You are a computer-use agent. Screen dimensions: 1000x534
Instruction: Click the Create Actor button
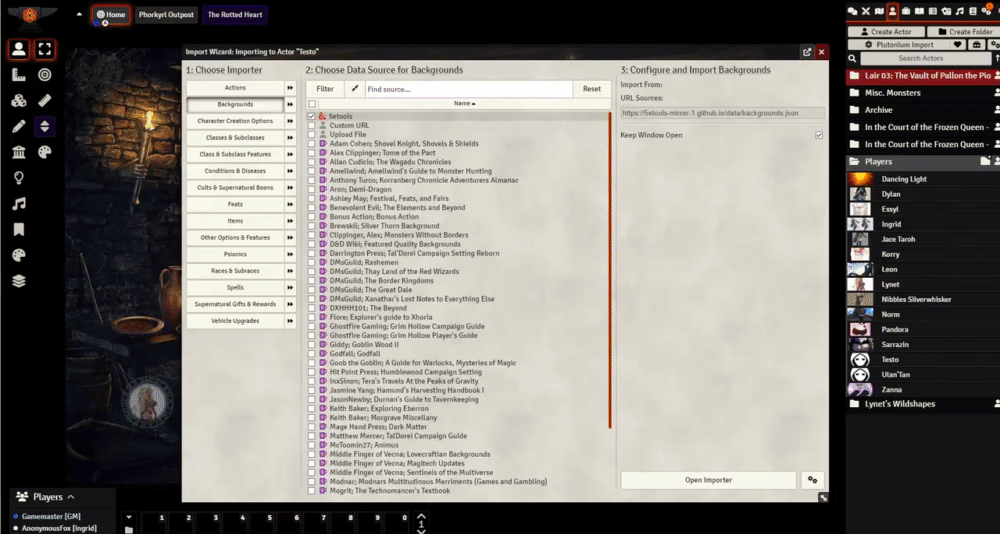(x=886, y=31)
